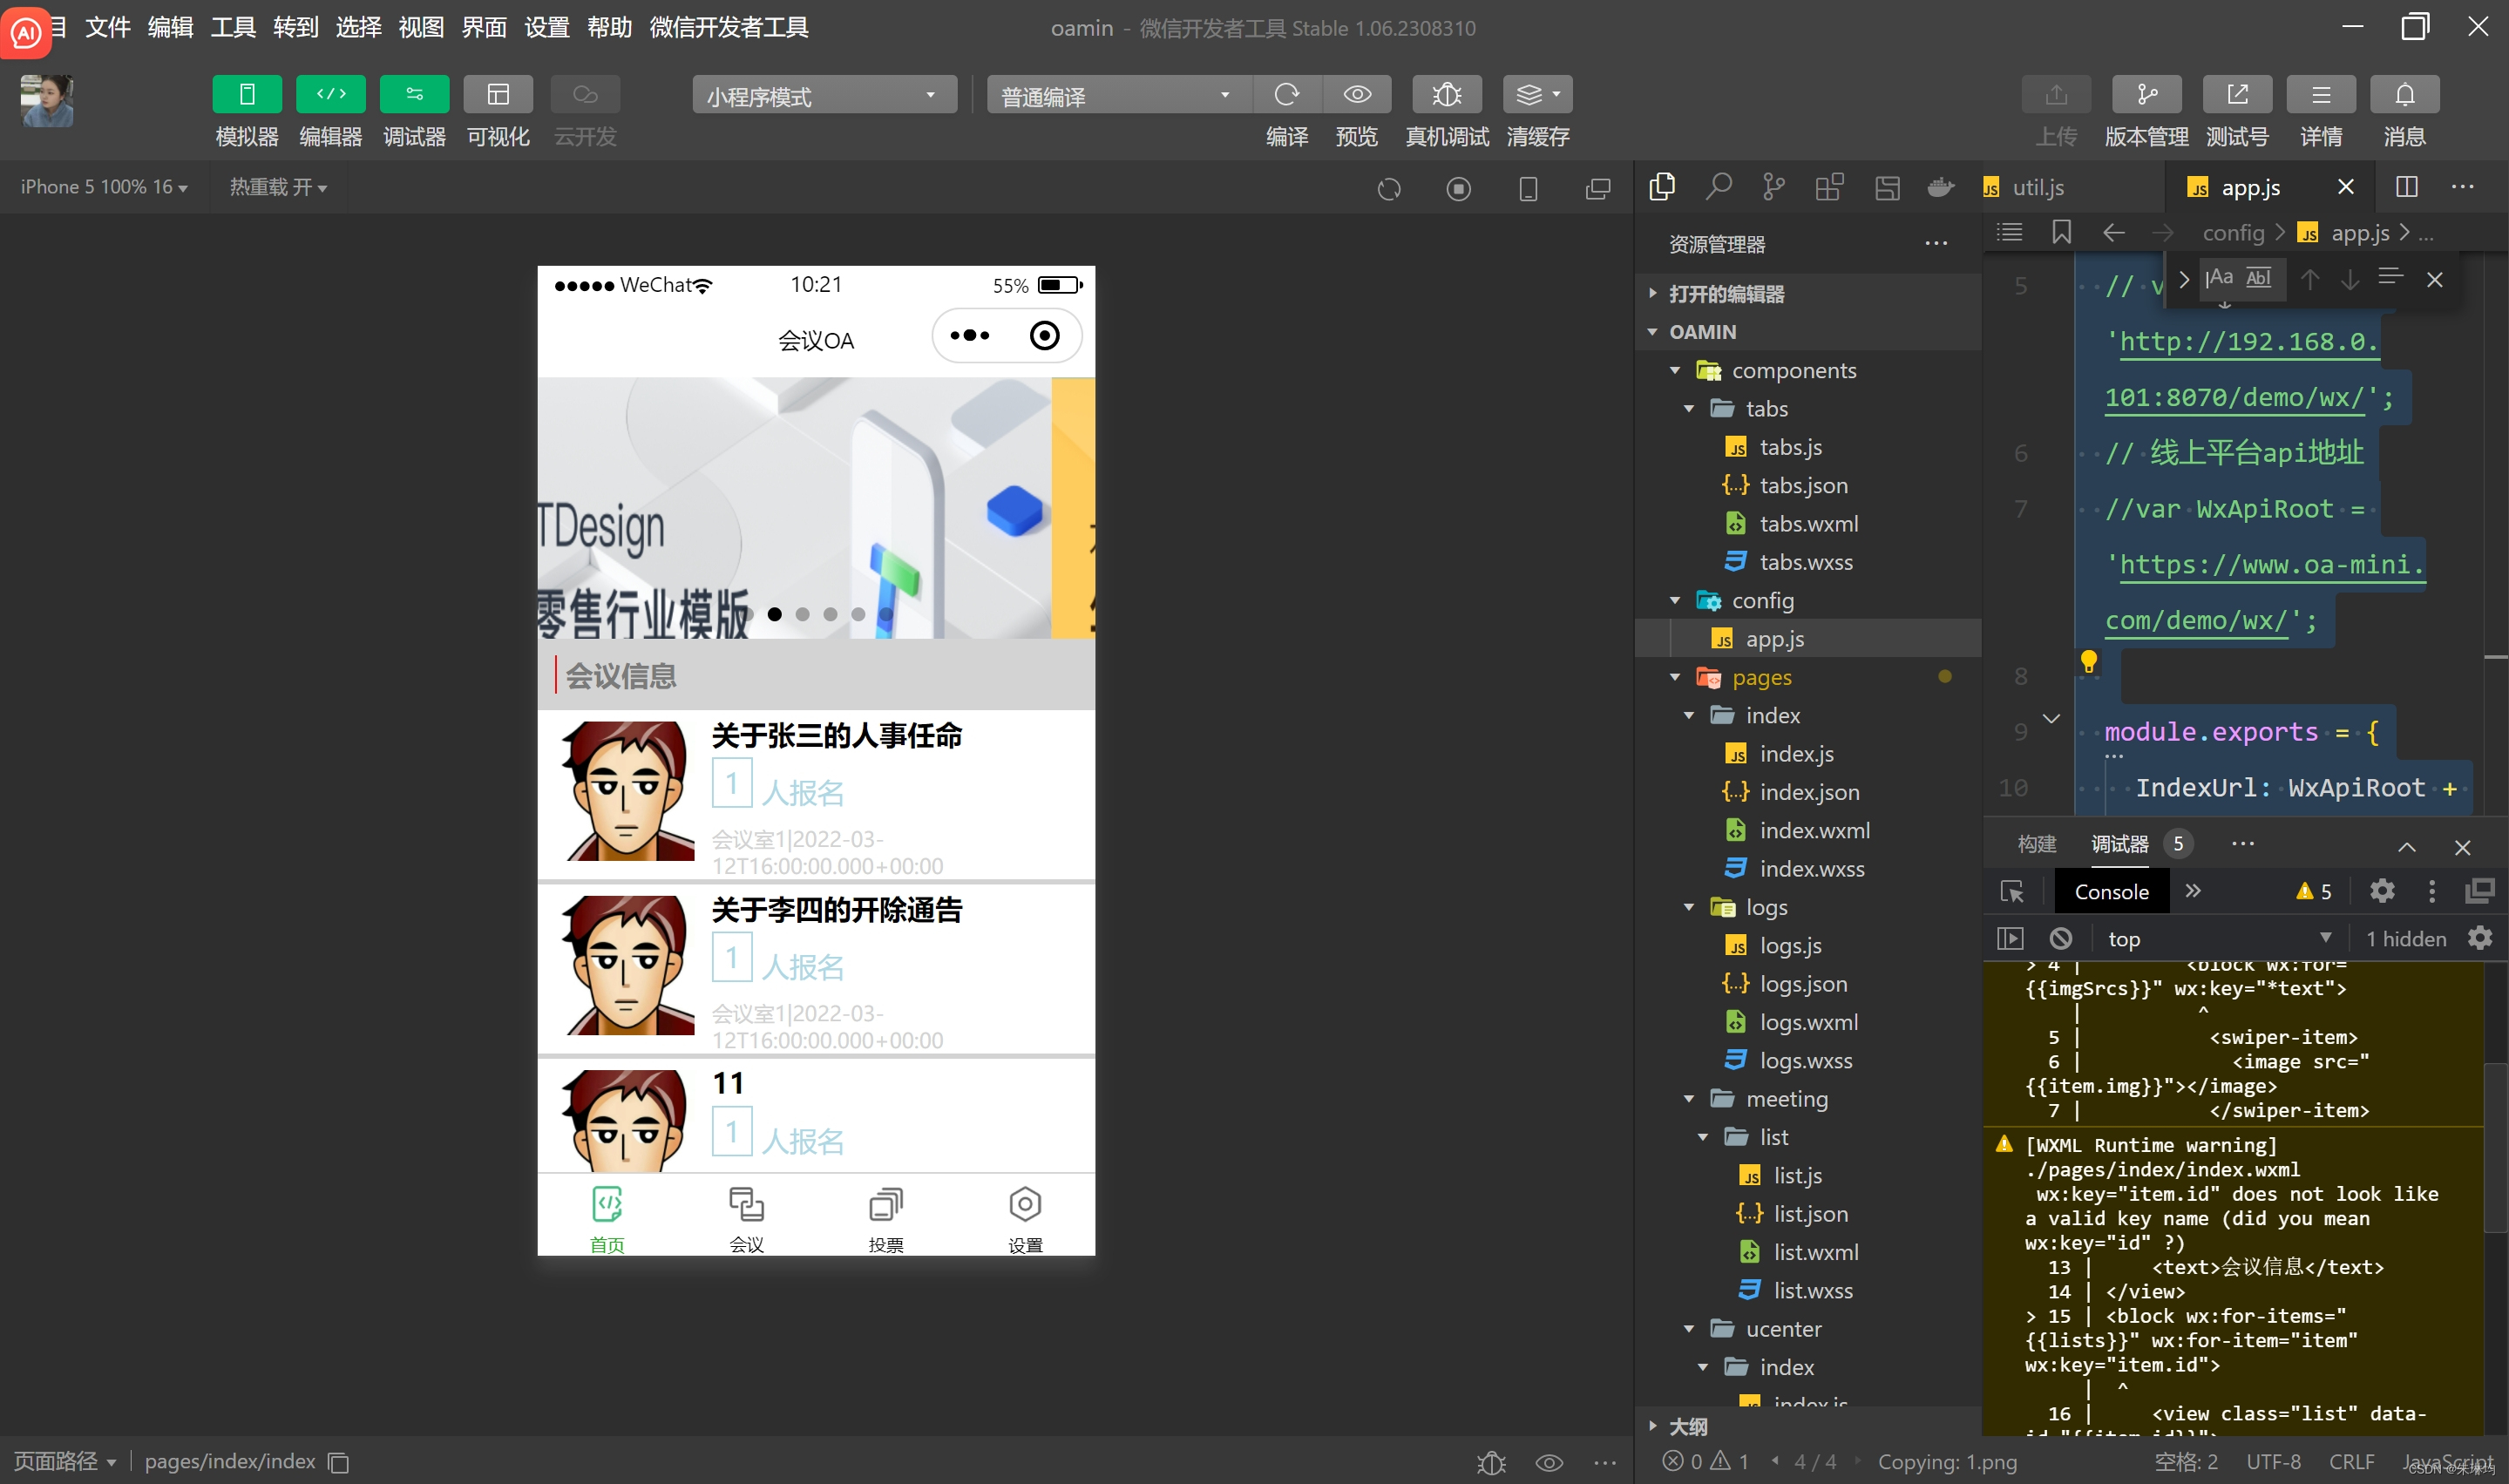This screenshot has width=2509, height=1484.
Task: Toggle the simulator (模拟器) panel button
Action: [247, 95]
